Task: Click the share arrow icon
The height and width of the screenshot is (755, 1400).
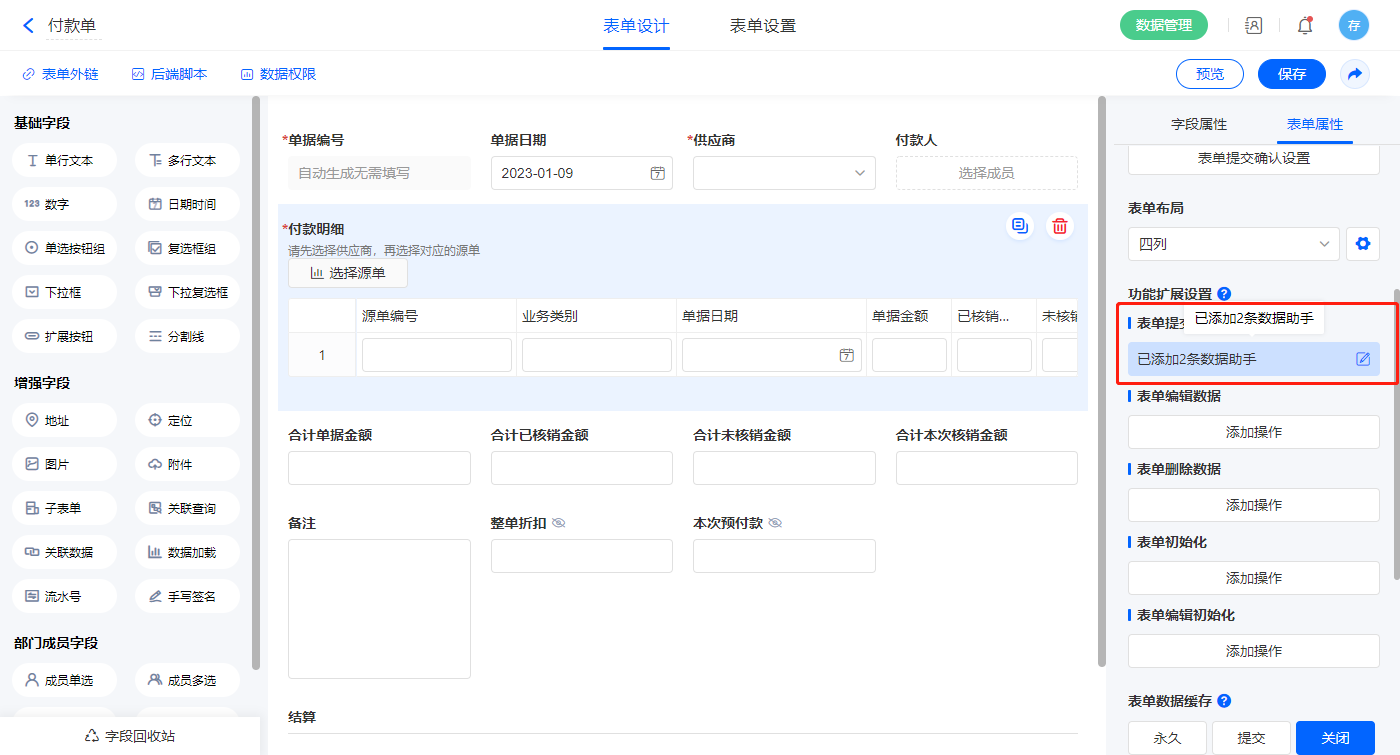Action: [1354, 74]
